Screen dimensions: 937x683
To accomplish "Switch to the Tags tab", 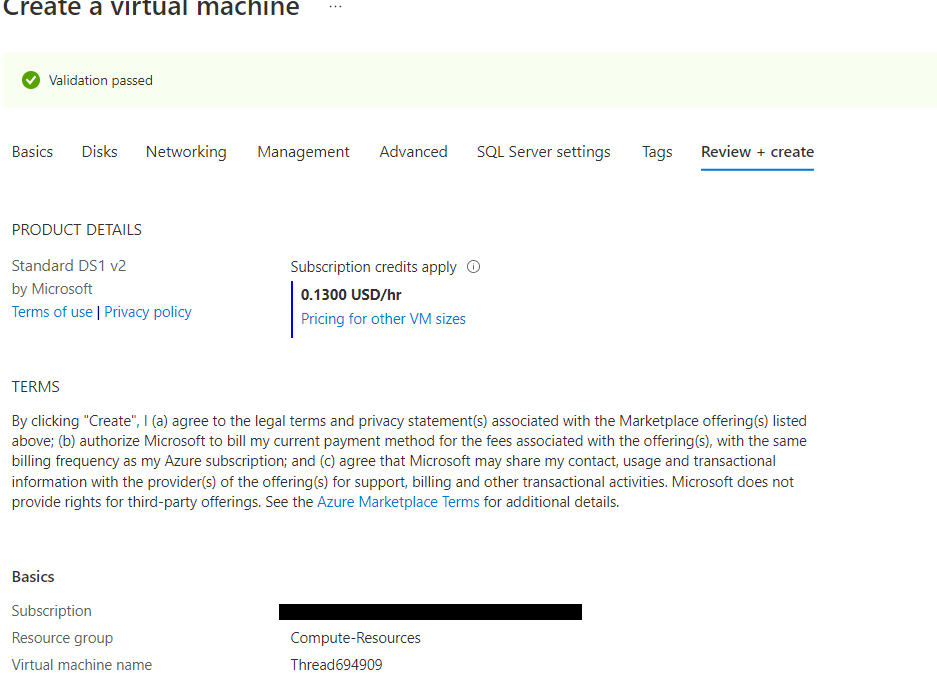I will [x=657, y=152].
